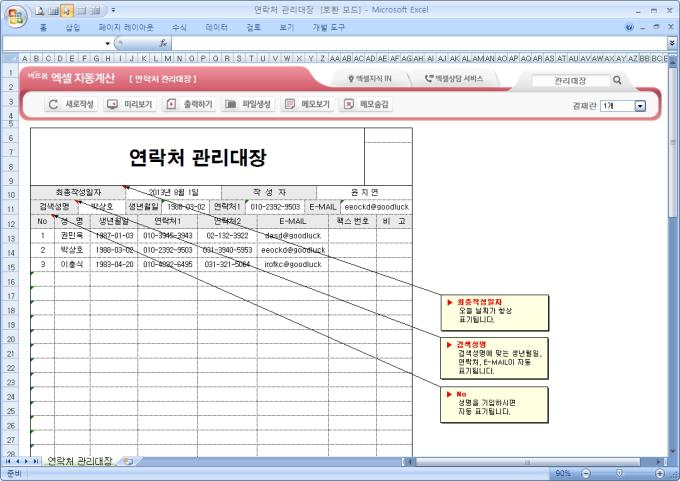Click the 파일생성 folder icon
680x481 pixels.
click(230, 104)
